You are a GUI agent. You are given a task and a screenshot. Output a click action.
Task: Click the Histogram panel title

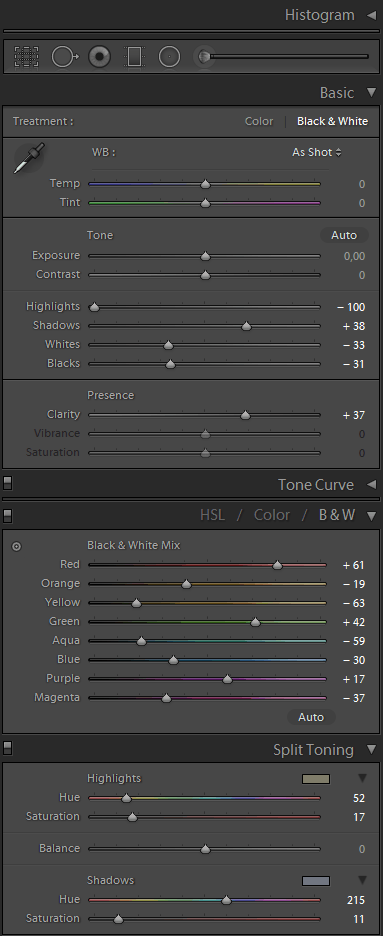[x=319, y=15]
